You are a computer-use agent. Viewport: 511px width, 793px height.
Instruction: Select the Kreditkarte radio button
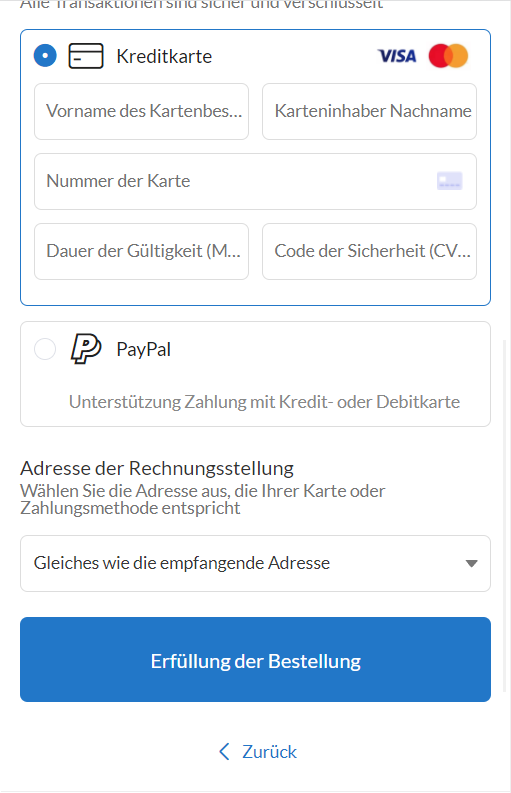click(45, 56)
